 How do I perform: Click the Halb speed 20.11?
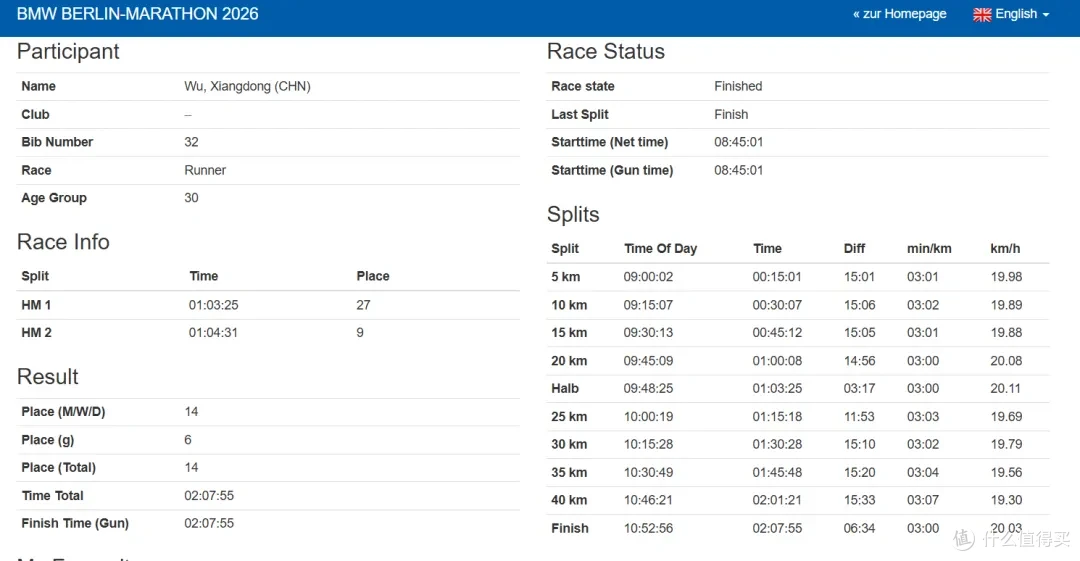pos(1006,389)
